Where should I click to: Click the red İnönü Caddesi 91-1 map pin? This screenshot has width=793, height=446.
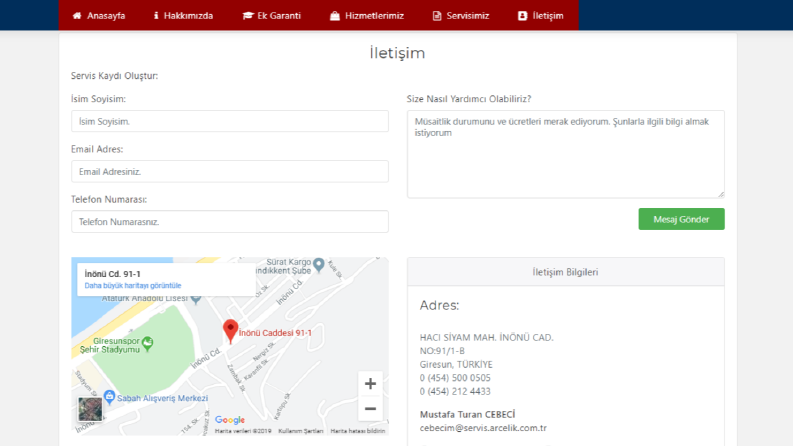231,331
